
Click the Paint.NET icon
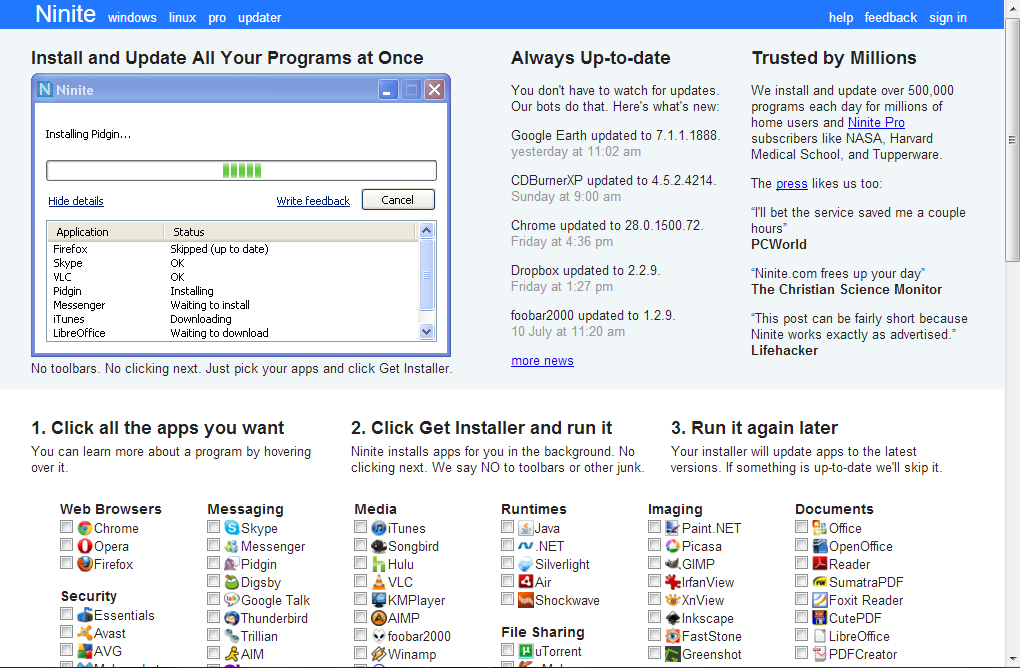tap(673, 528)
